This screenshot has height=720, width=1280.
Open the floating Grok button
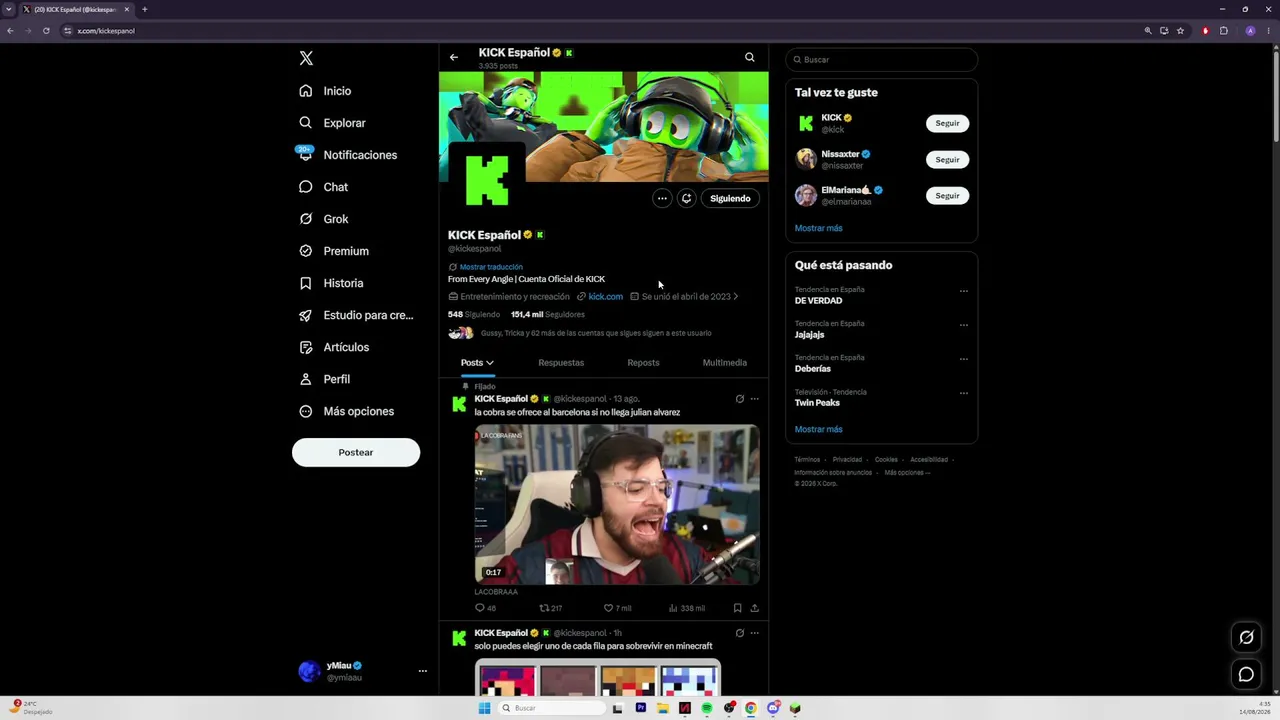click(x=1246, y=637)
